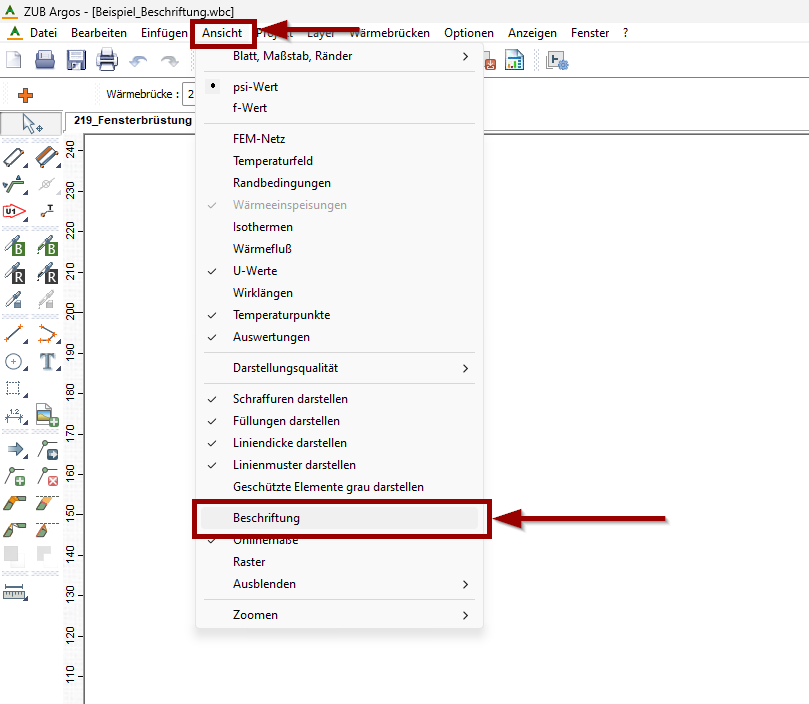Select the f-Wert radio option
Screen dimensions: 809x704
click(249, 108)
